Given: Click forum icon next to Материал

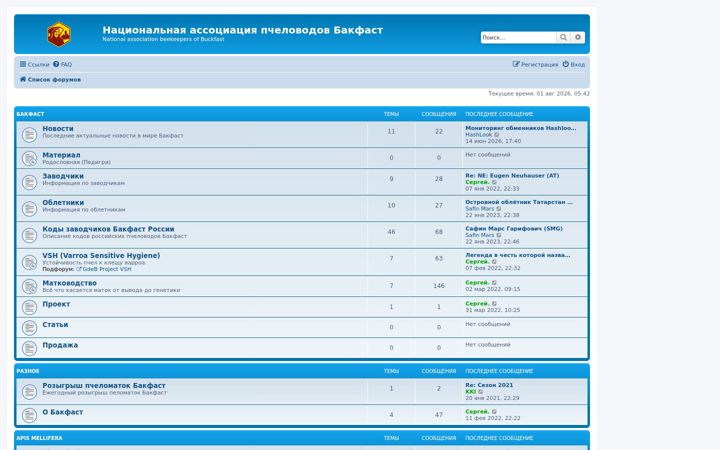Looking at the screenshot, I should click(x=29, y=158).
